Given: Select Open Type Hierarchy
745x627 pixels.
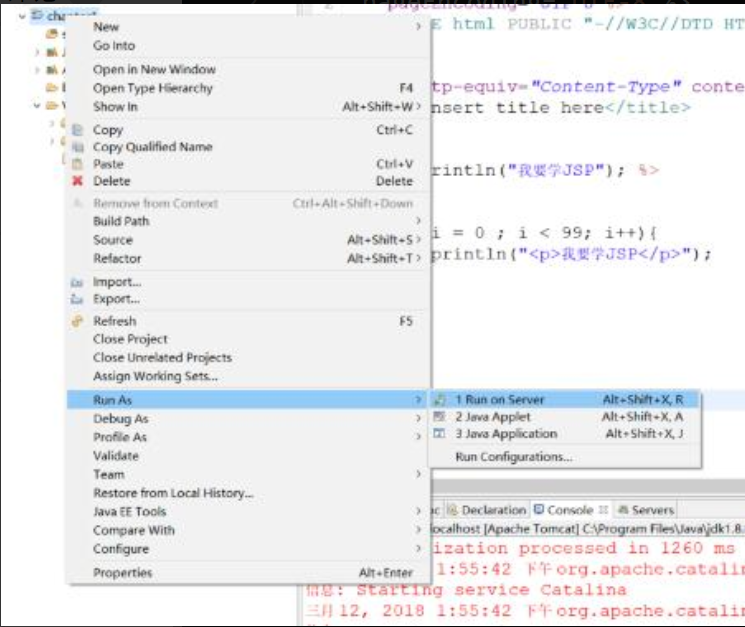Looking at the screenshot, I should click(x=248, y=88).
